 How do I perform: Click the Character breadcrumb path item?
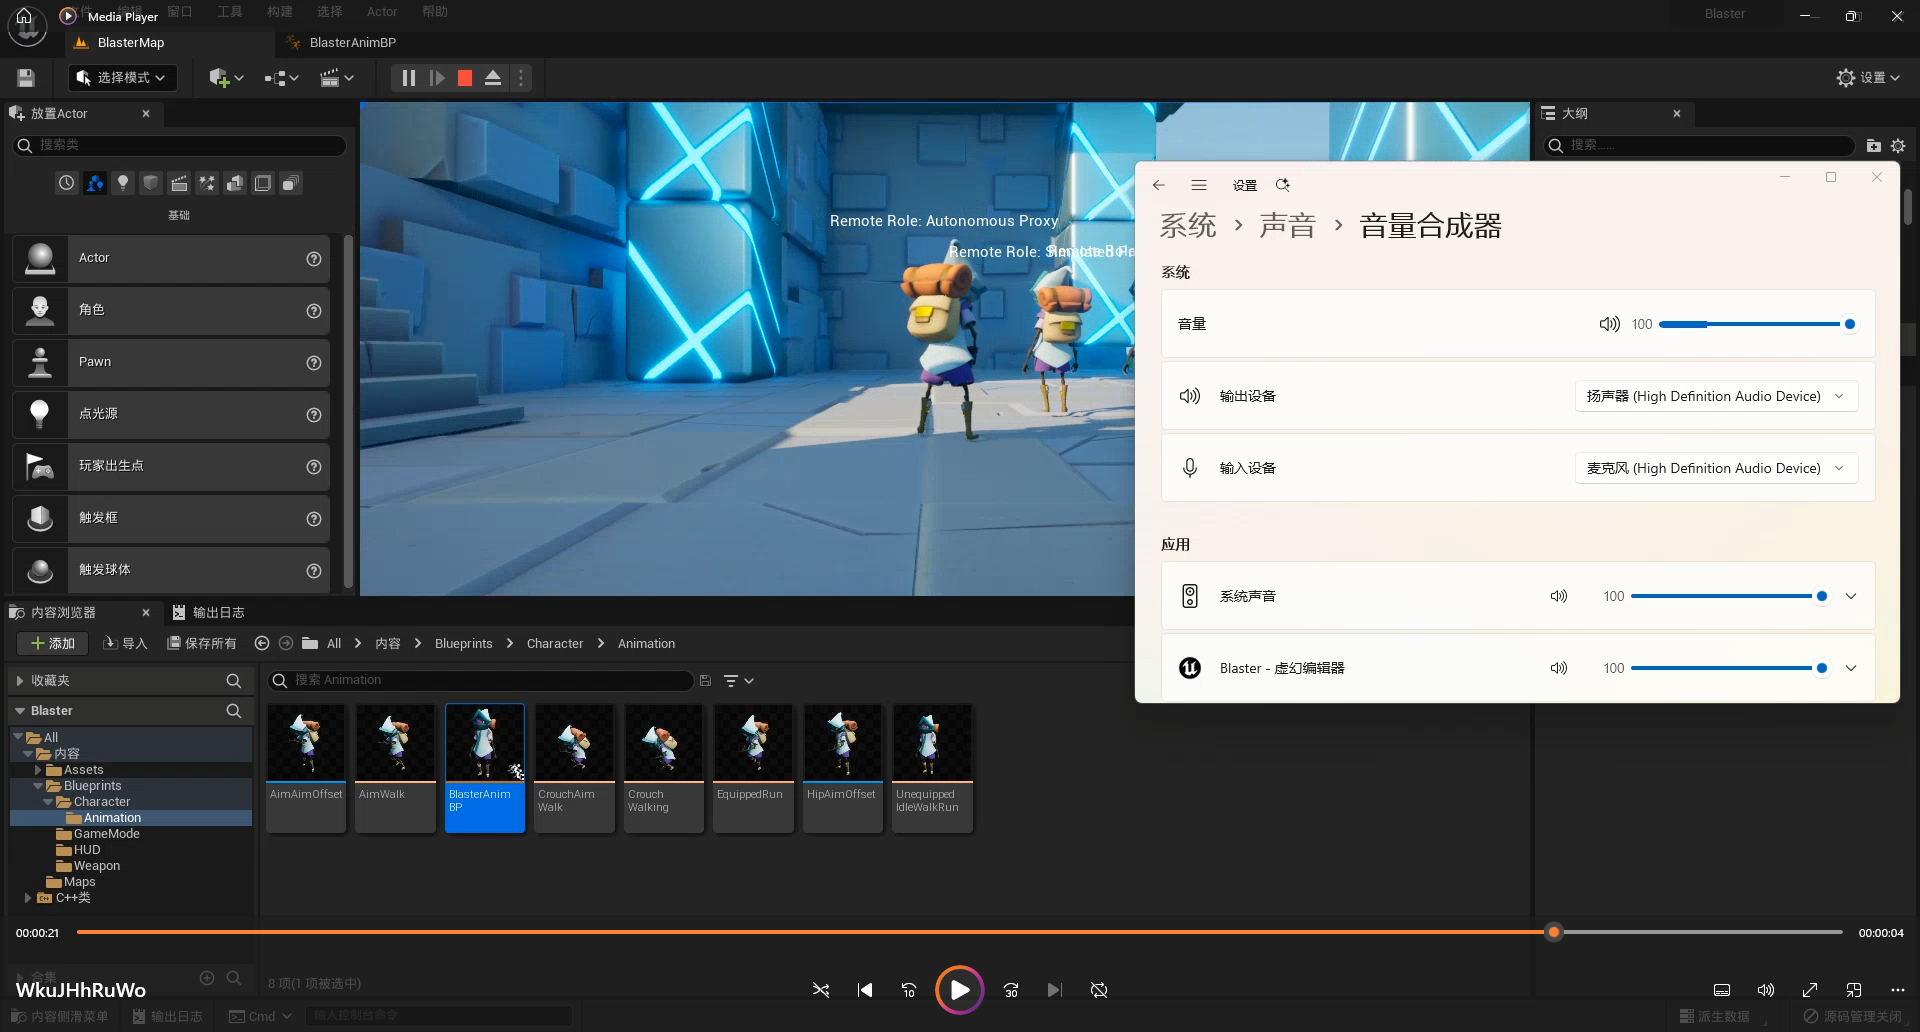tap(555, 643)
